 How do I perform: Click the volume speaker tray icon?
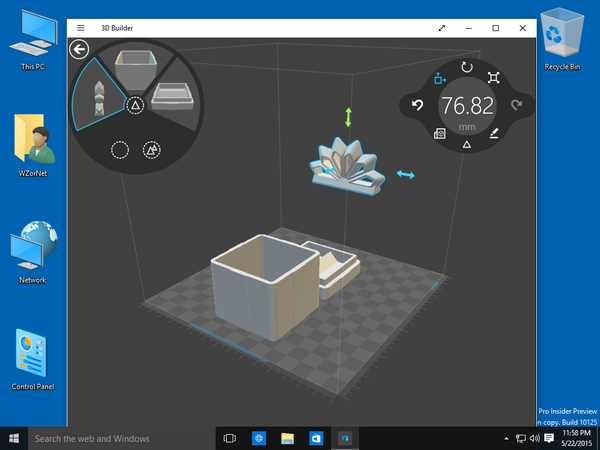[x=535, y=439]
